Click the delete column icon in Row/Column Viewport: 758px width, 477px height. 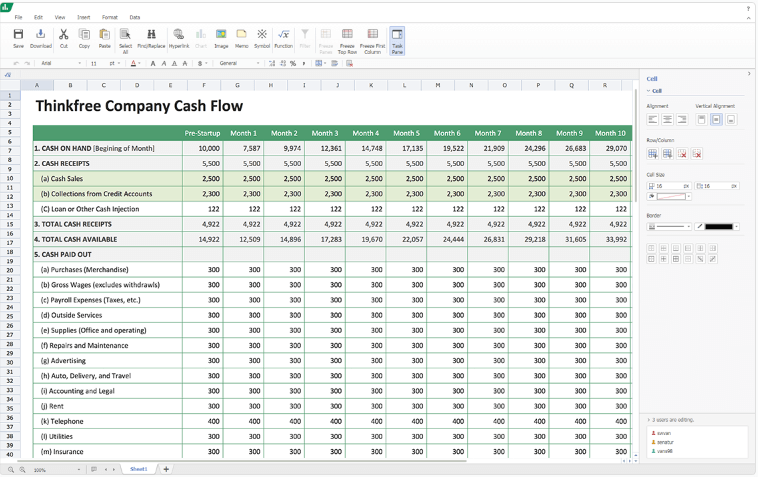(697, 154)
